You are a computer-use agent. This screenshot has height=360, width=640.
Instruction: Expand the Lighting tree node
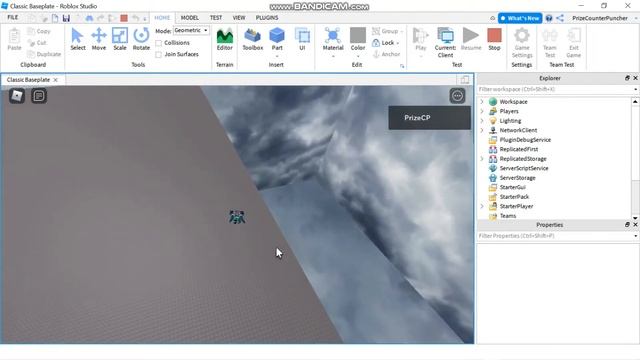click(482, 121)
